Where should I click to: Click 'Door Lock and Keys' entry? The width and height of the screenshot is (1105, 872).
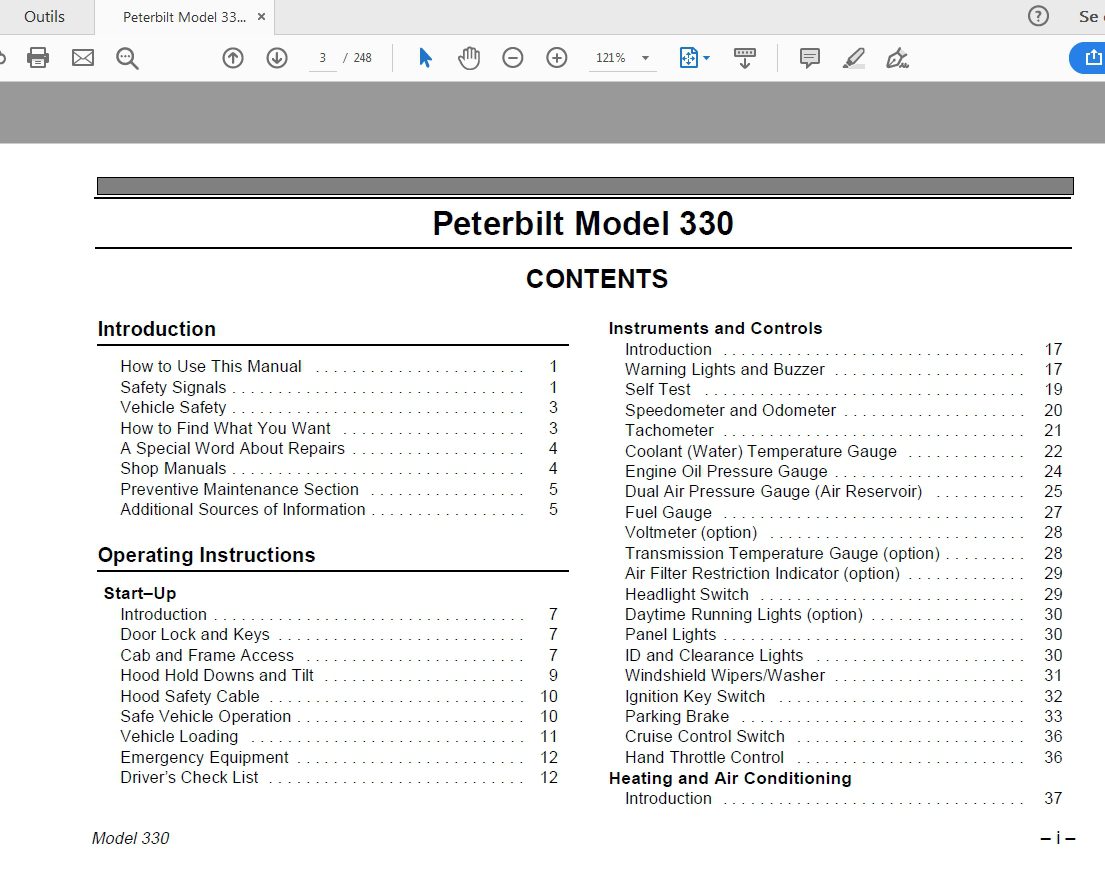195,634
